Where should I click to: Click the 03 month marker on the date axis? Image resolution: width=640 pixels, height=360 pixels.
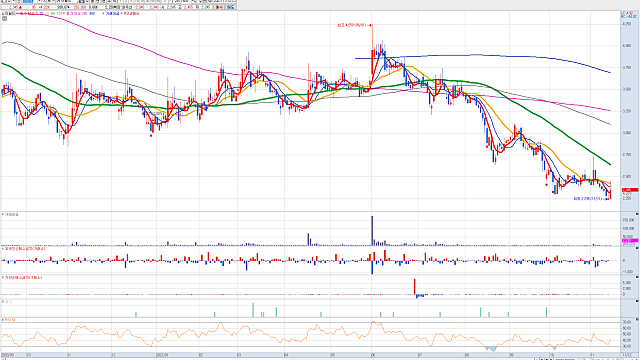[x=239, y=355]
